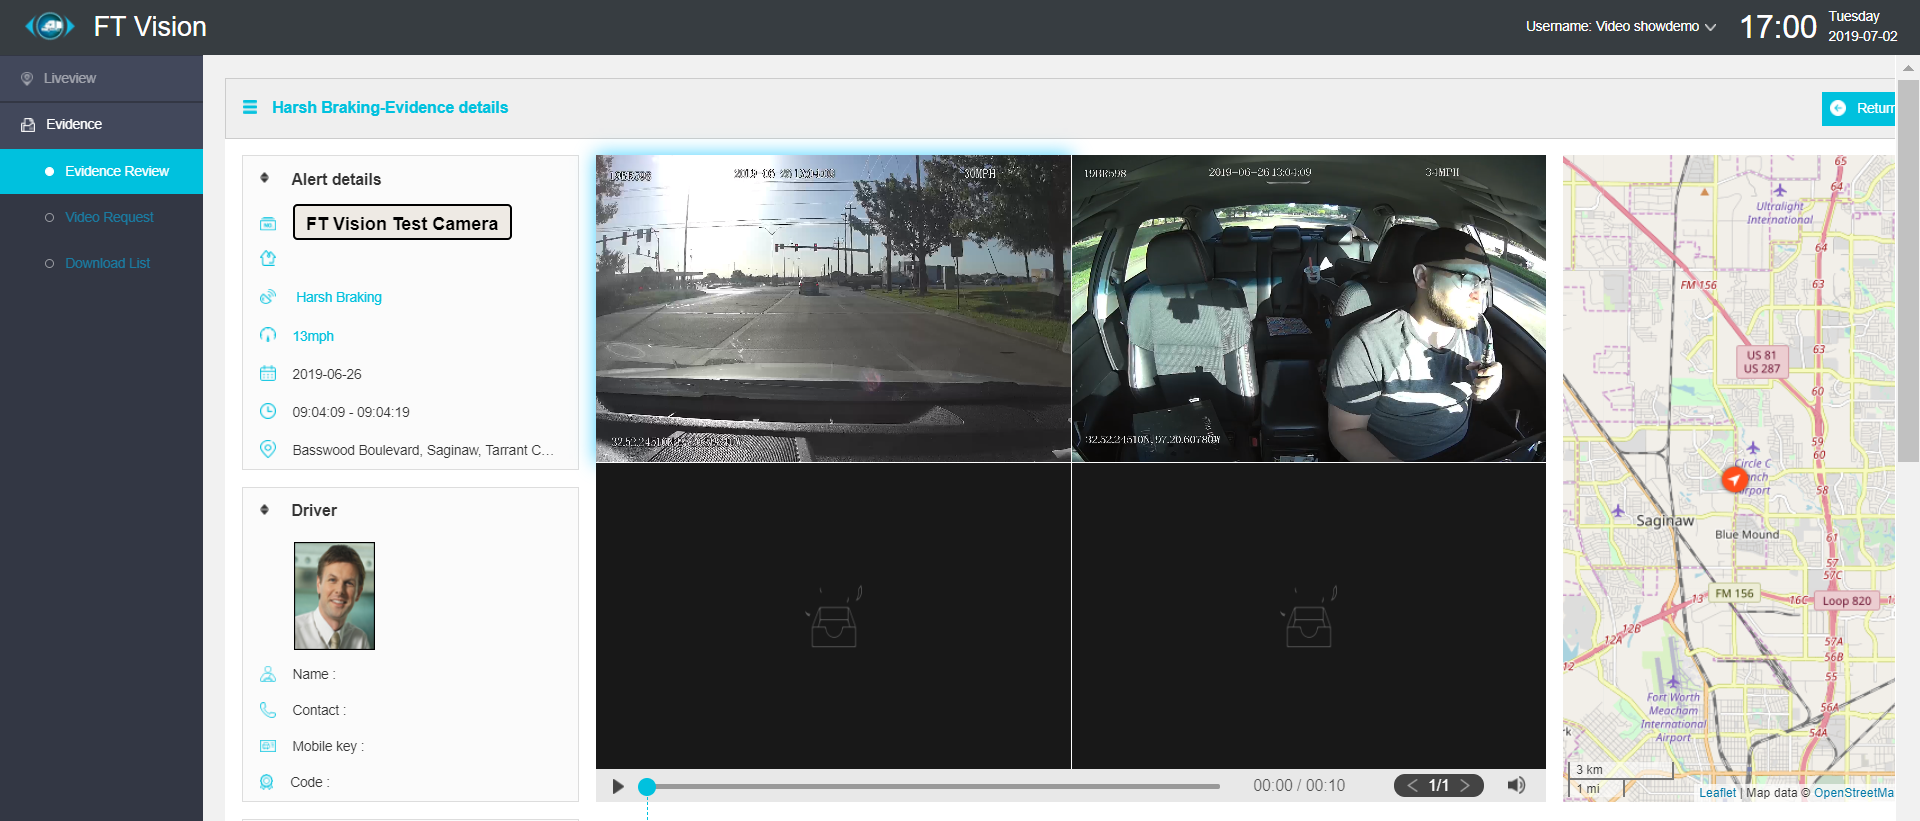
Task: Click the red location marker on map
Action: click(1734, 479)
